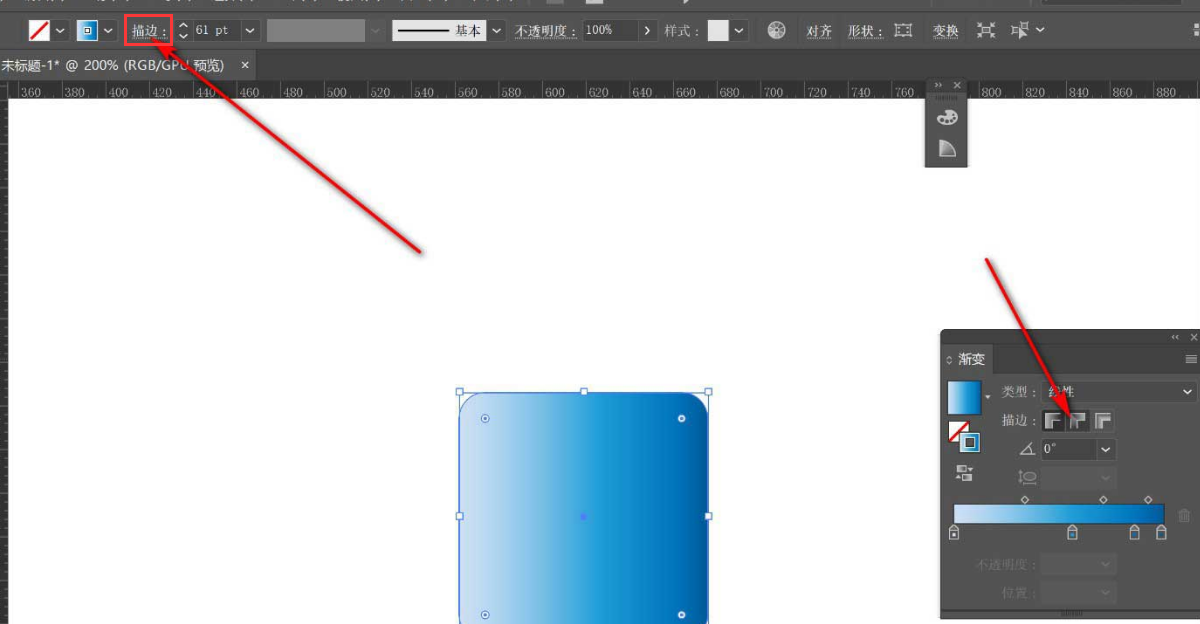The height and width of the screenshot is (624, 1200).
Task: Open the Gradient panel hamburger menu
Action: (1190, 359)
